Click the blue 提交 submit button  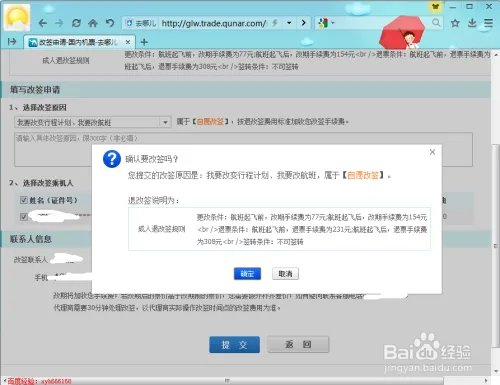pos(234,345)
